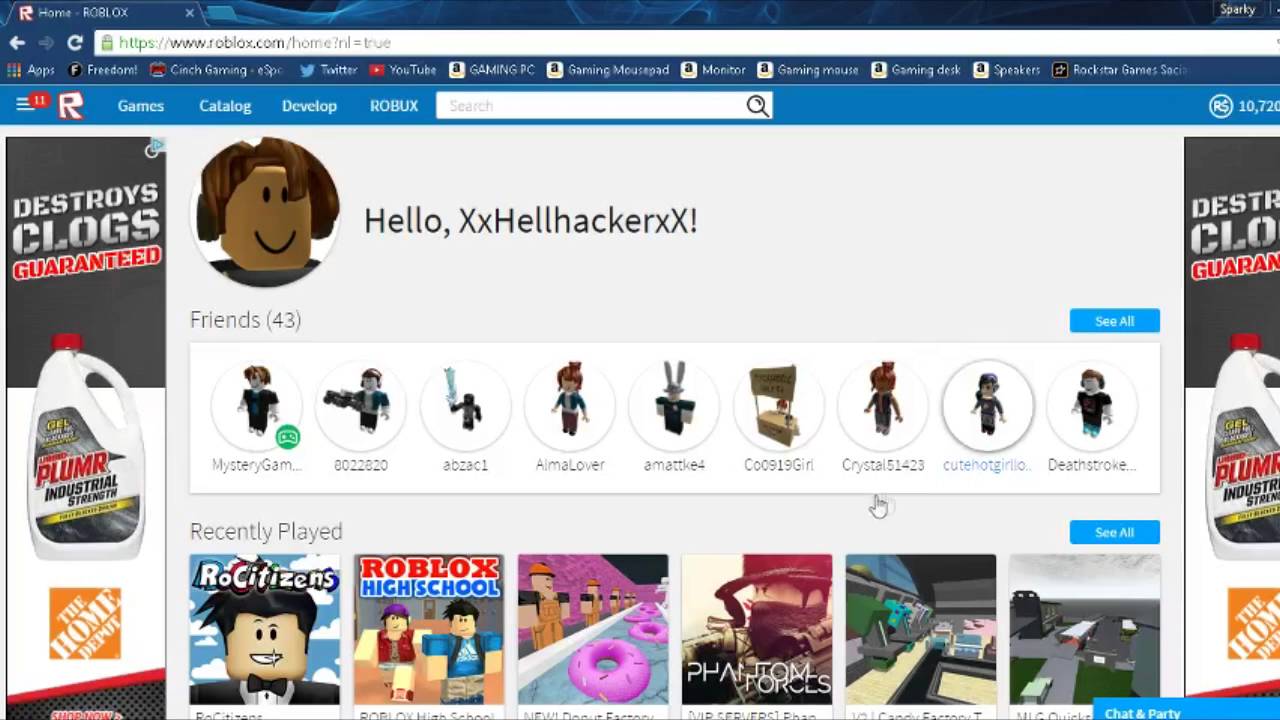Open the ROBLOX High School game thumbnail
Image resolution: width=1280 pixels, height=720 pixels.
429,630
